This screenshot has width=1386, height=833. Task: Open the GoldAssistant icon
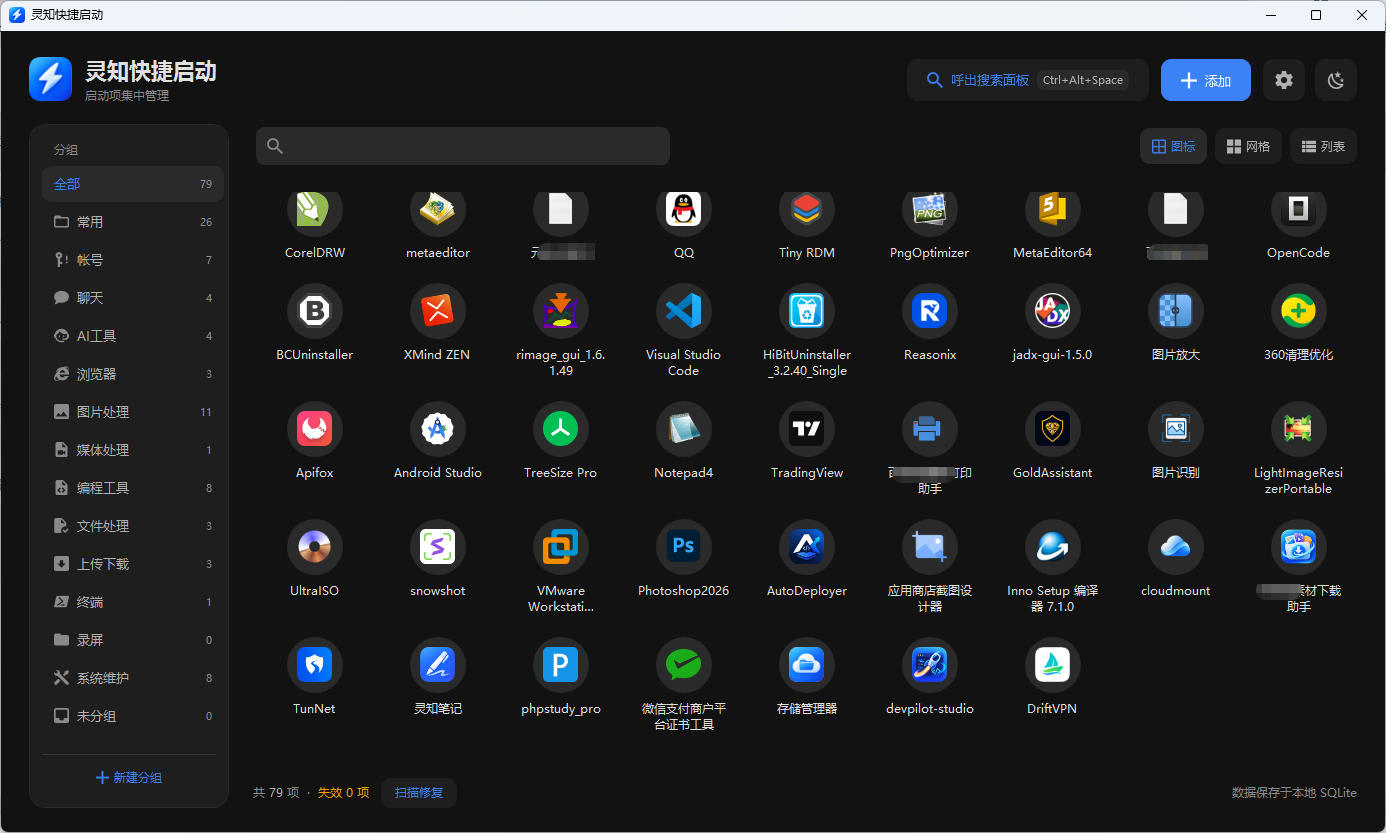(x=1053, y=429)
